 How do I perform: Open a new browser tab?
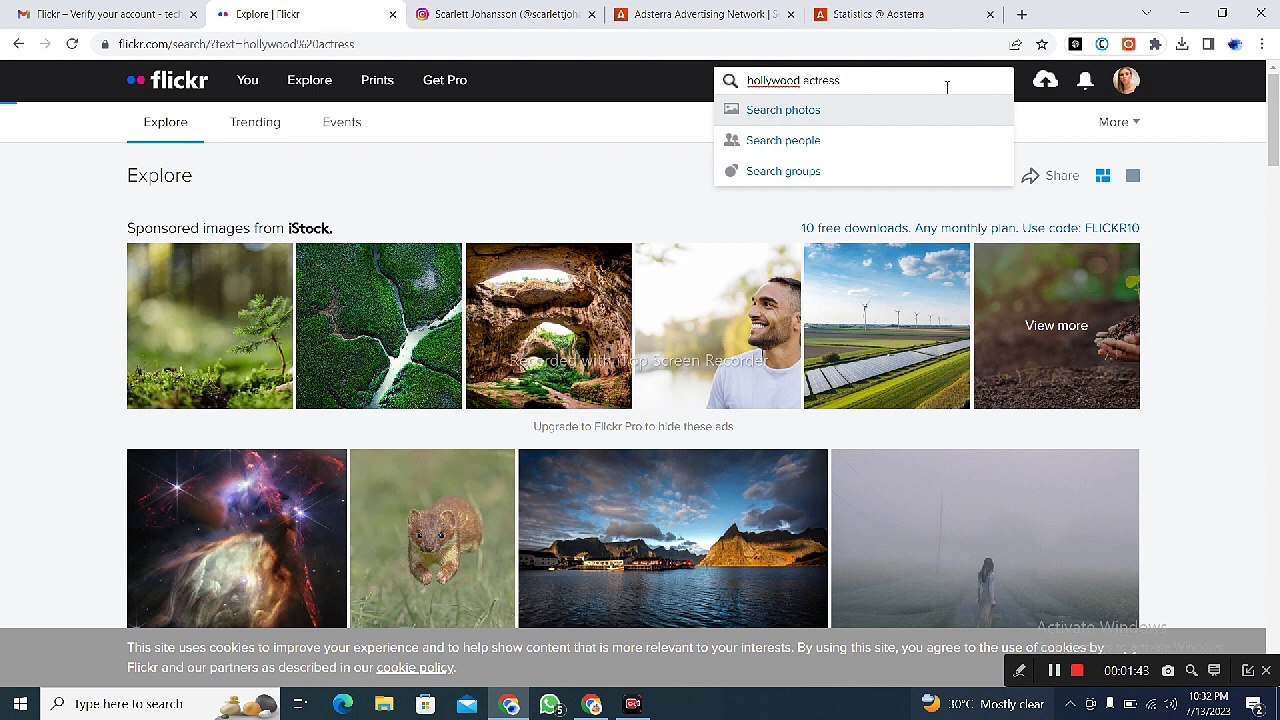(1022, 14)
